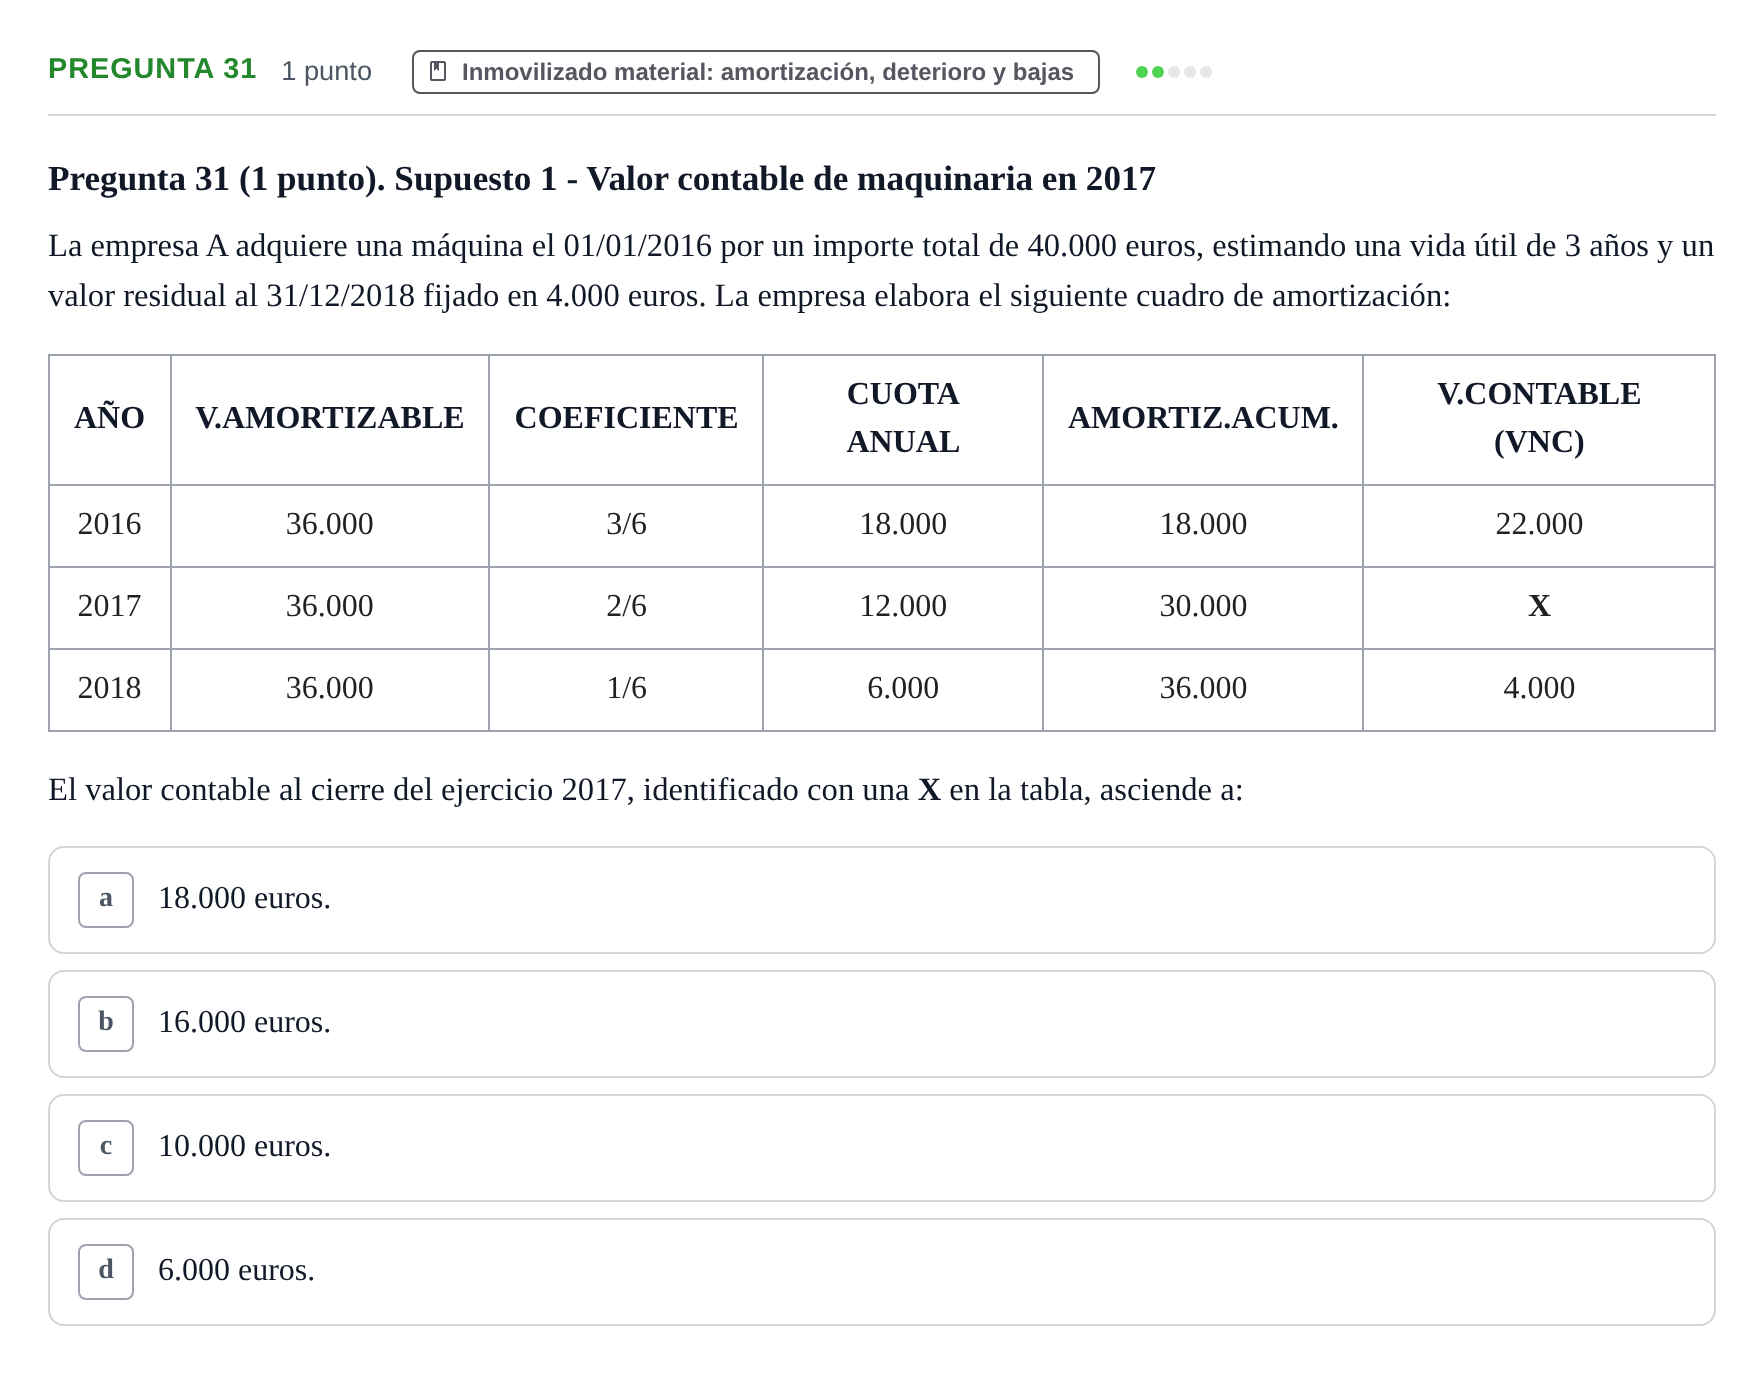Click the AMORTIZ.ACUM. column header
Screen dimensions: 1764x1374
coord(1203,419)
